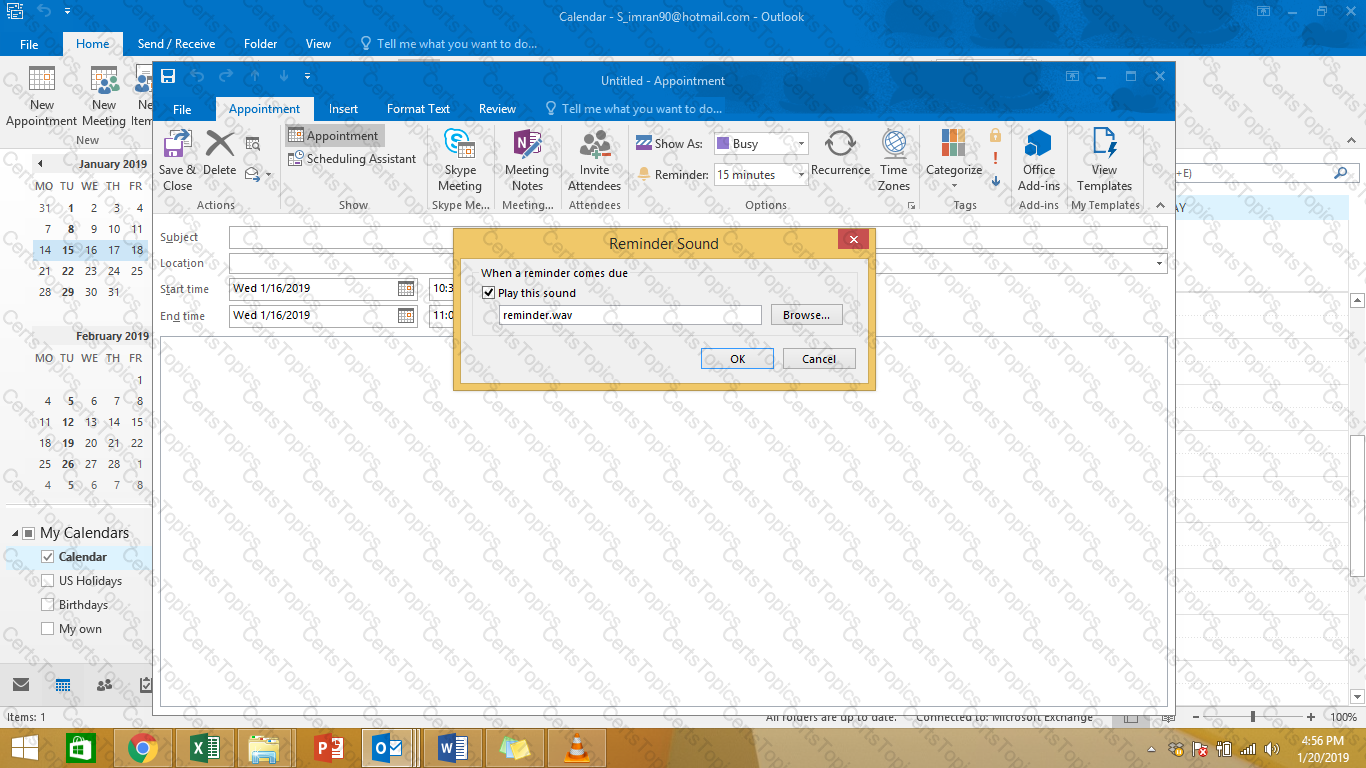Image resolution: width=1366 pixels, height=768 pixels.
Task: Click zoom in plus button in status bar
Action: pos(1311,717)
